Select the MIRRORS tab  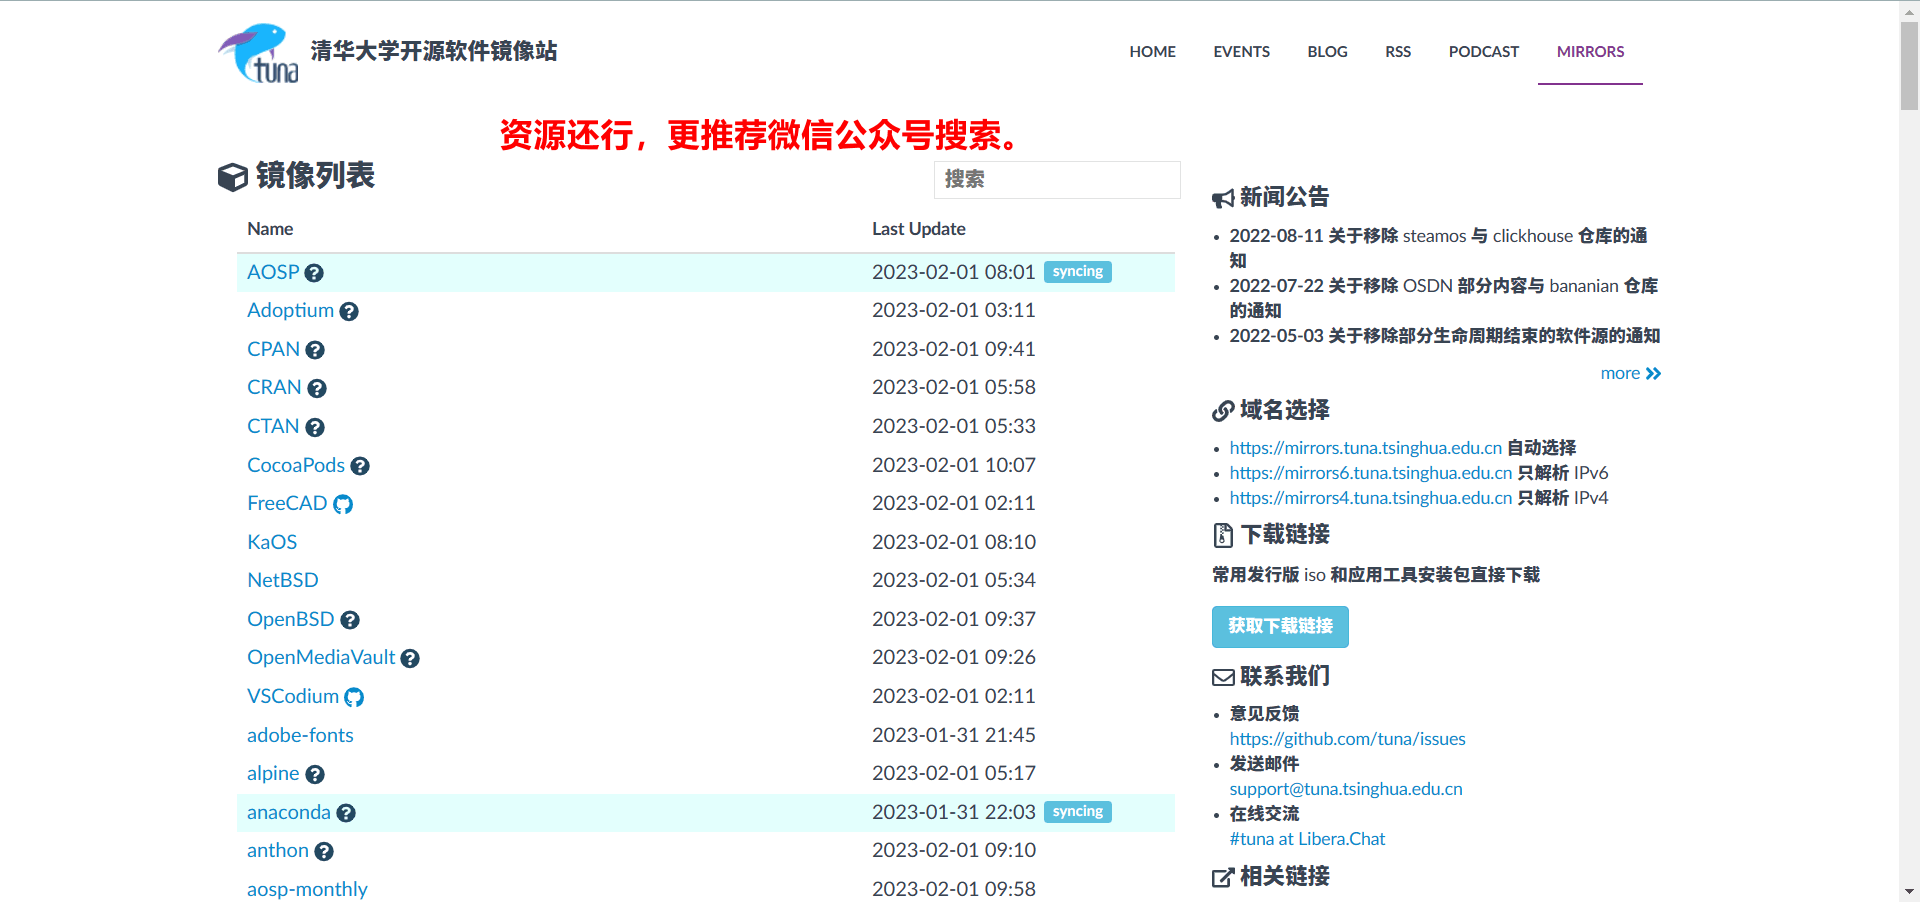pos(1590,52)
